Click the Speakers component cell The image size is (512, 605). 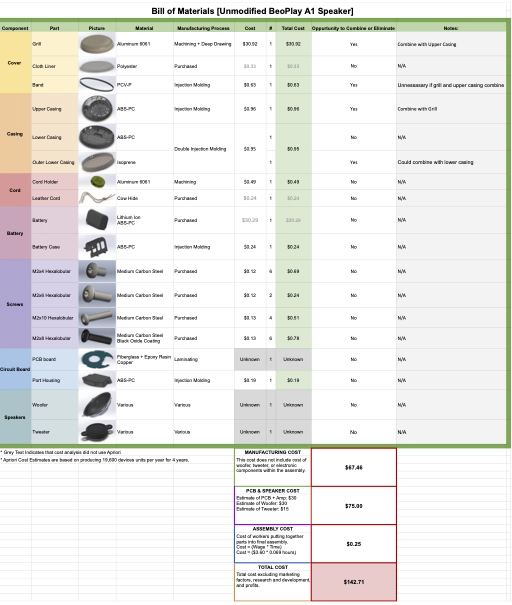coord(15,417)
